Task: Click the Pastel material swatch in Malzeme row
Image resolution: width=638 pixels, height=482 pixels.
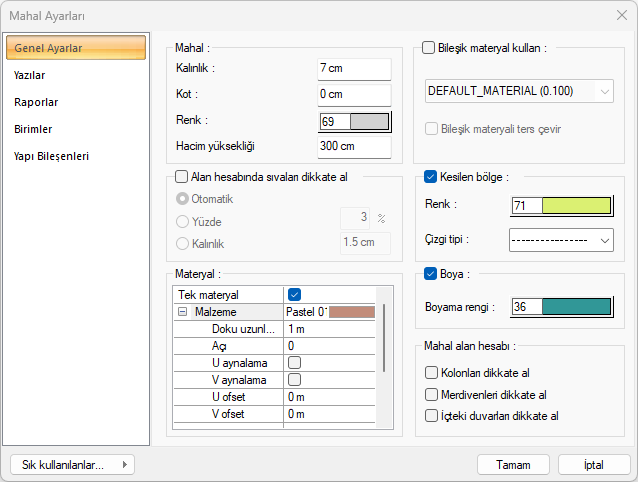Action: (x=351, y=312)
